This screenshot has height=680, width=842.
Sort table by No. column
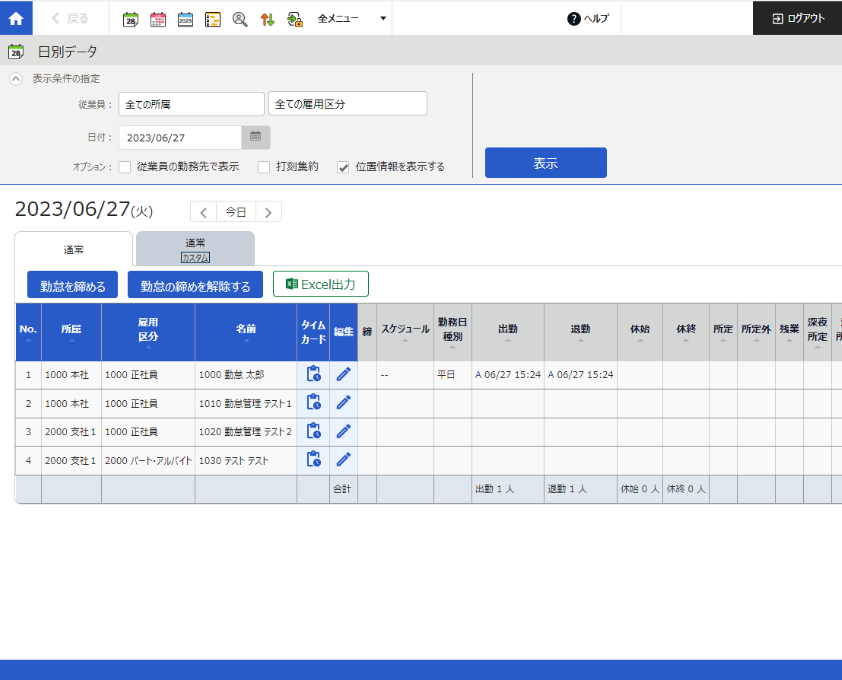tap(28, 332)
